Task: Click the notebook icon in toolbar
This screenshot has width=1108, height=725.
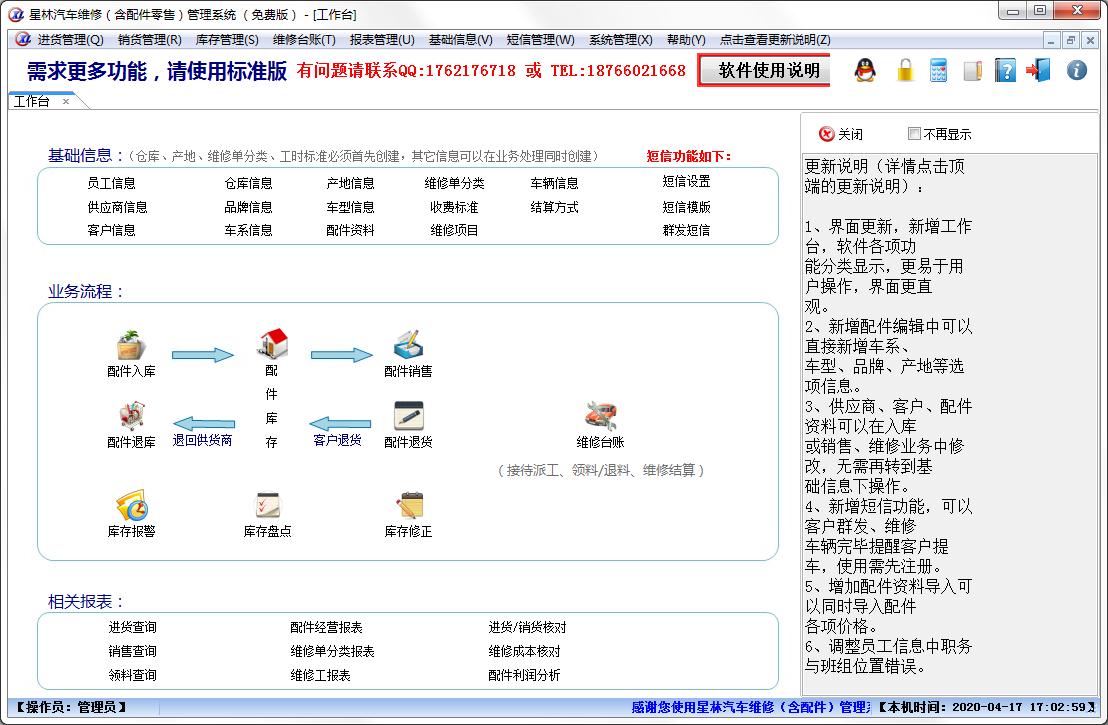Action: pyautogui.click(x=972, y=70)
